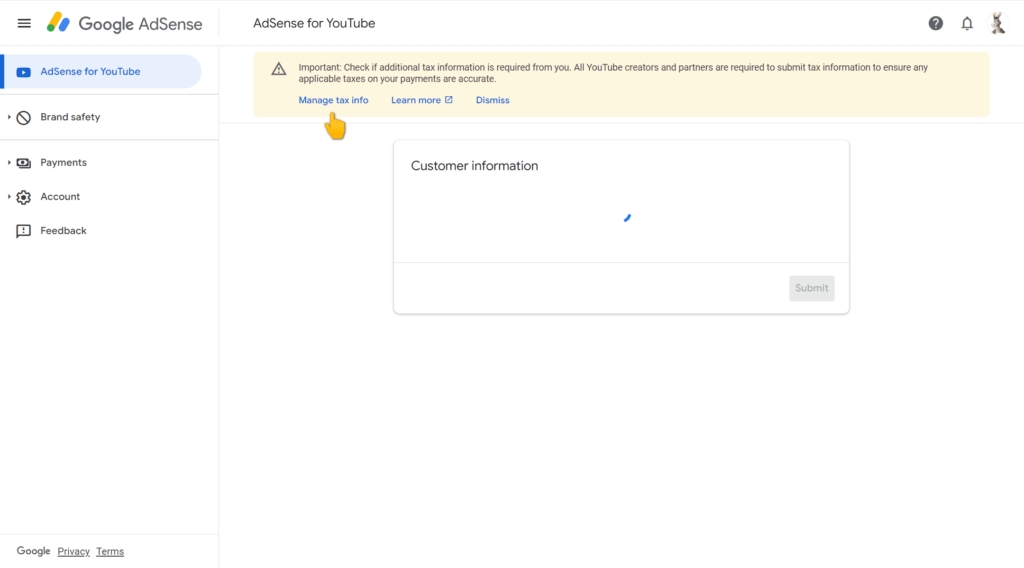Open the Terms link in footer
The height and width of the screenshot is (568, 1024).
(110, 552)
